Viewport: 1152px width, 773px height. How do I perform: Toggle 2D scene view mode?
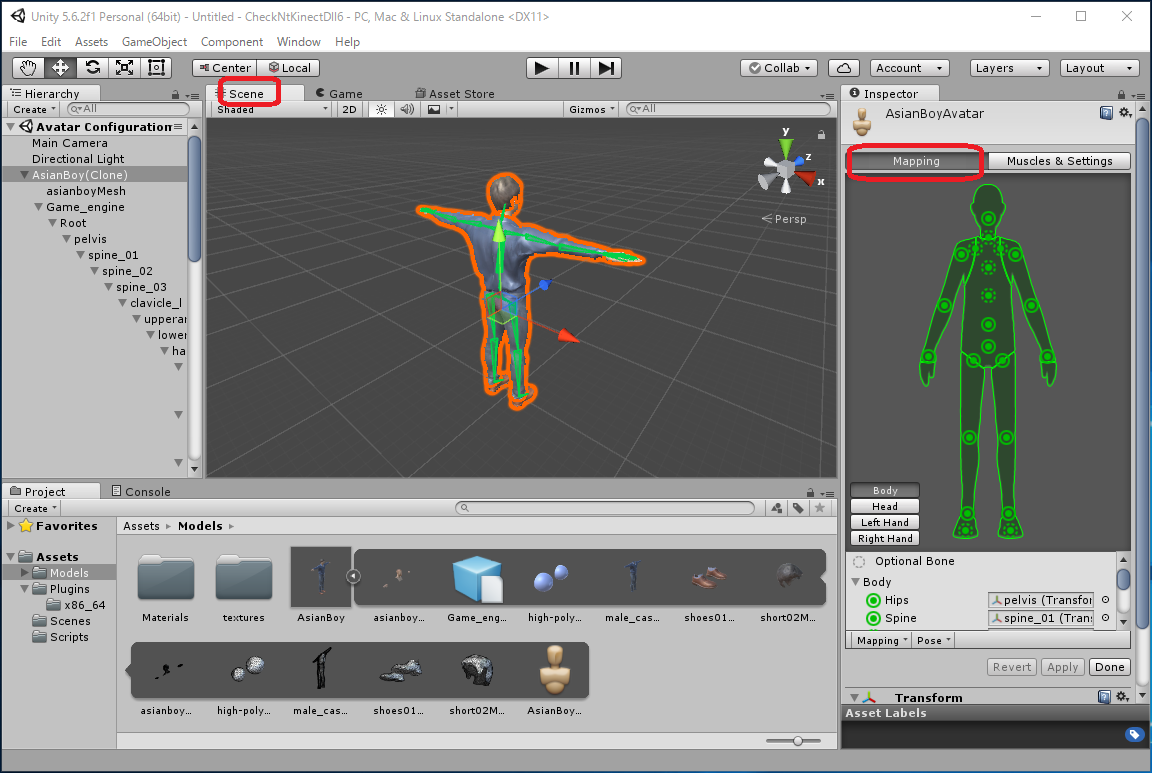click(349, 109)
